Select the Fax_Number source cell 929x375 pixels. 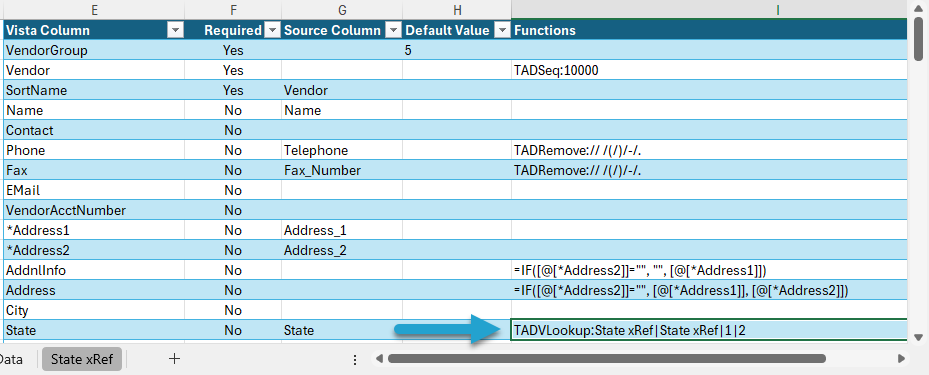coord(342,171)
